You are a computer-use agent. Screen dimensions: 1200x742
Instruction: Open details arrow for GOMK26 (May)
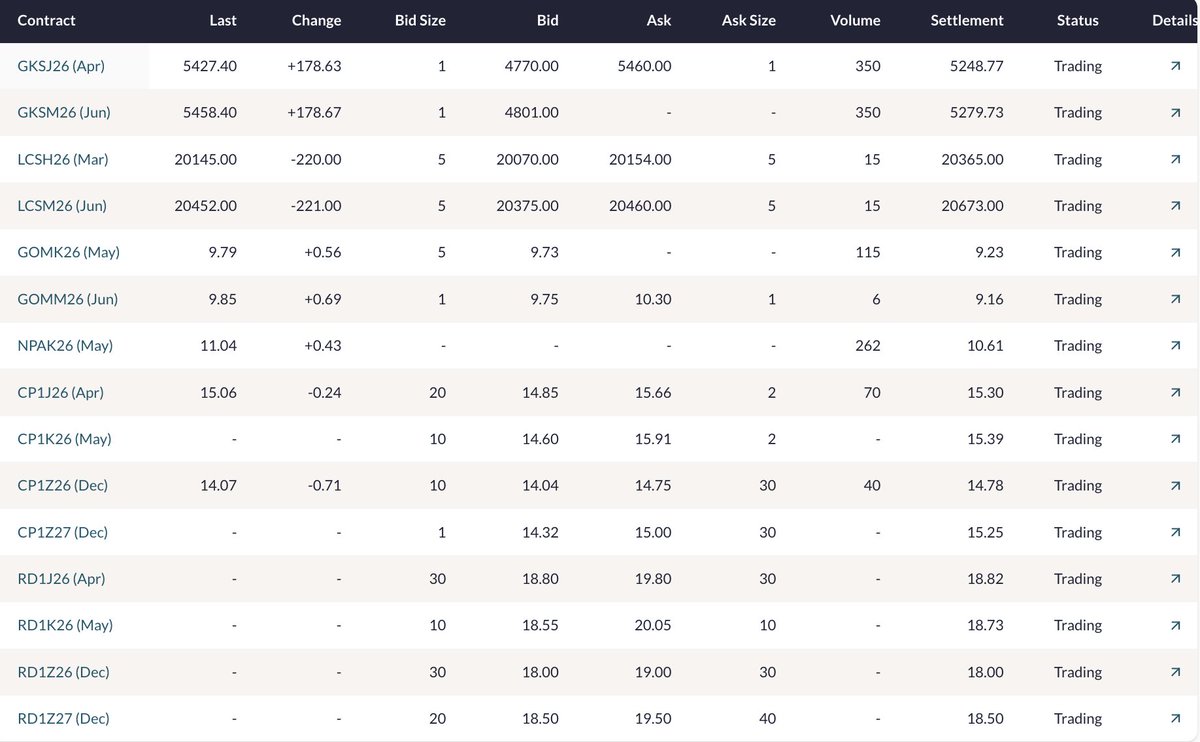(x=1174, y=252)
